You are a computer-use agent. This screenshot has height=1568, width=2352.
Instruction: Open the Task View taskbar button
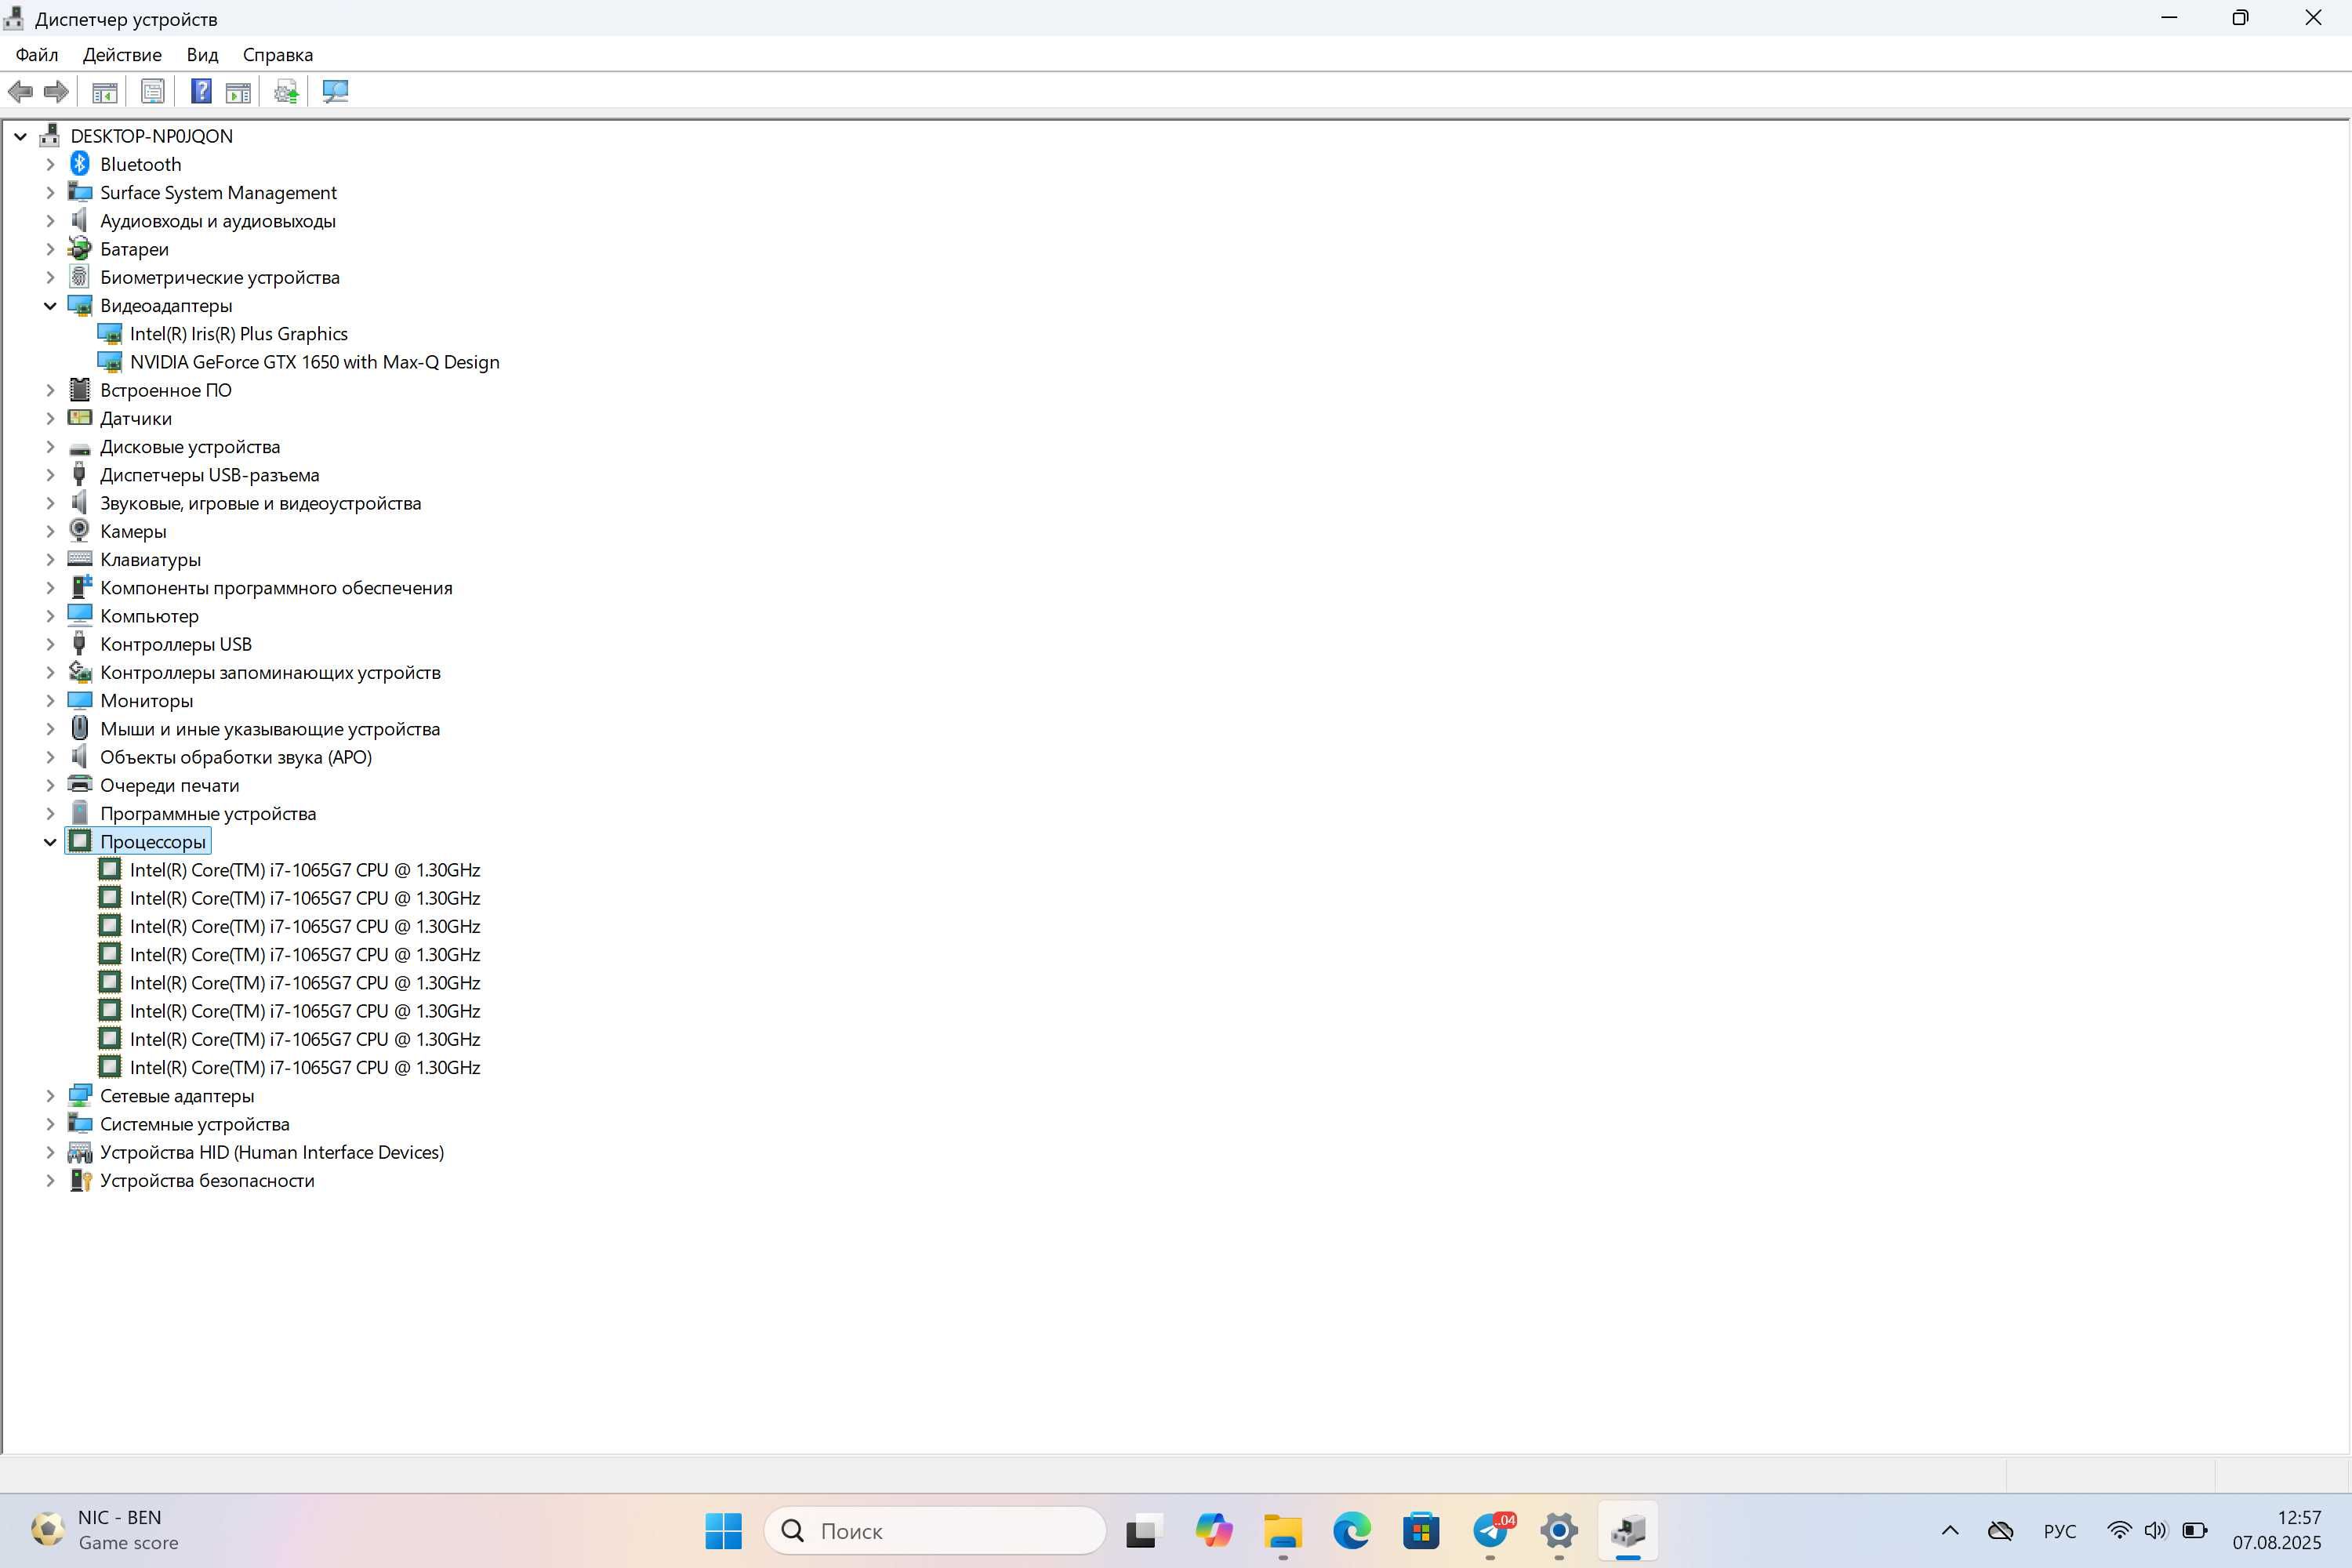[1143, 1530]
